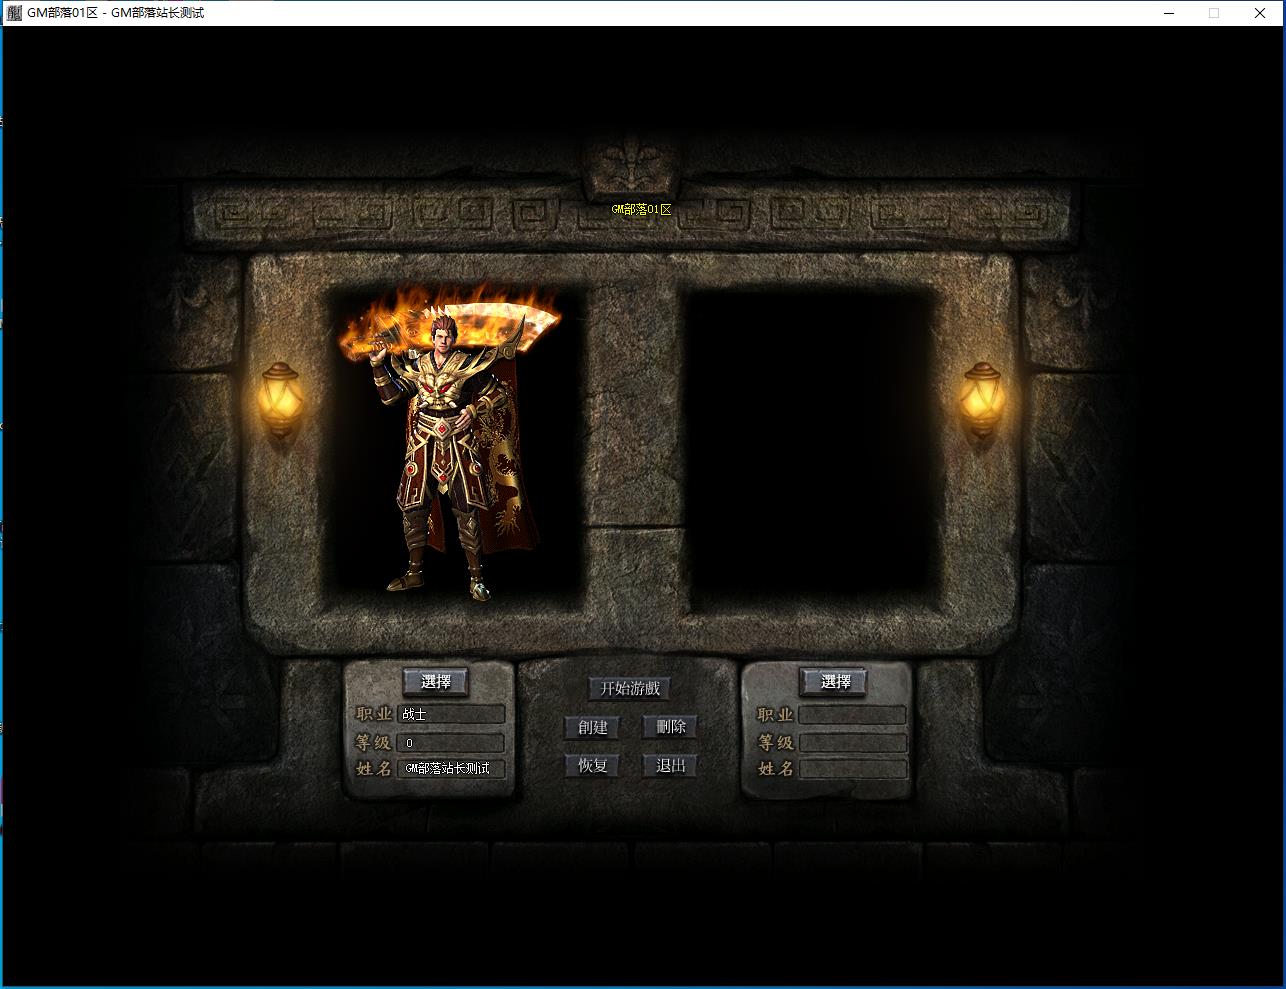Click the left 等级 label

tap(374, 743)
